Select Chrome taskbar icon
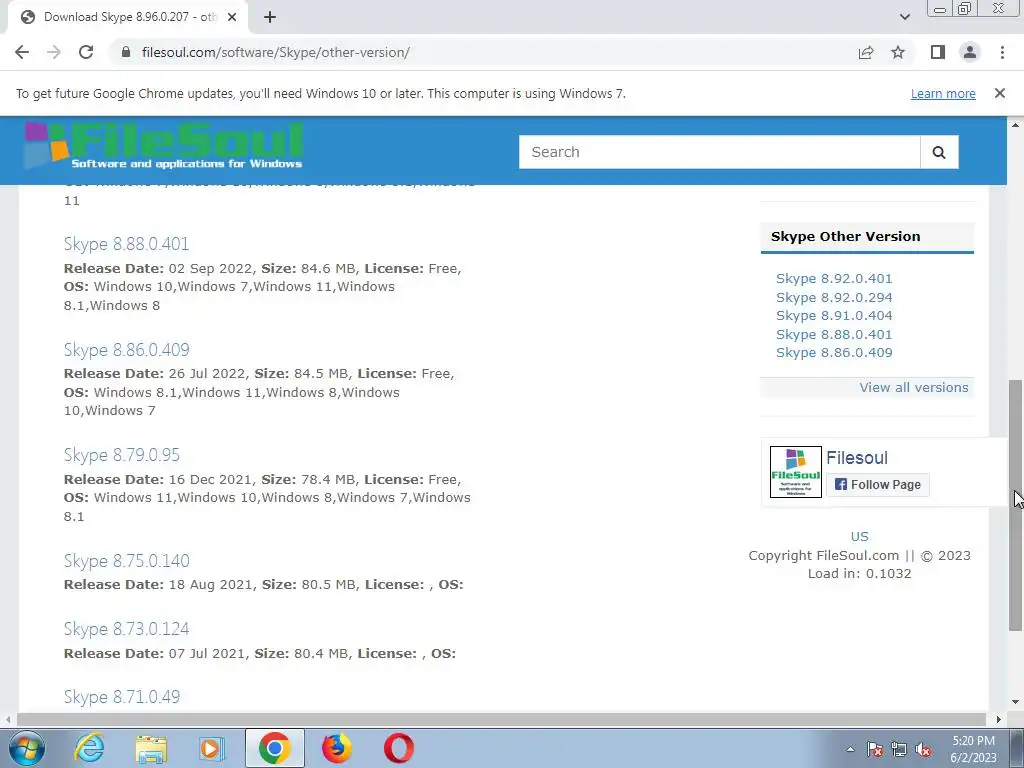The image size is (1024, 768). (x=274, y=748)
